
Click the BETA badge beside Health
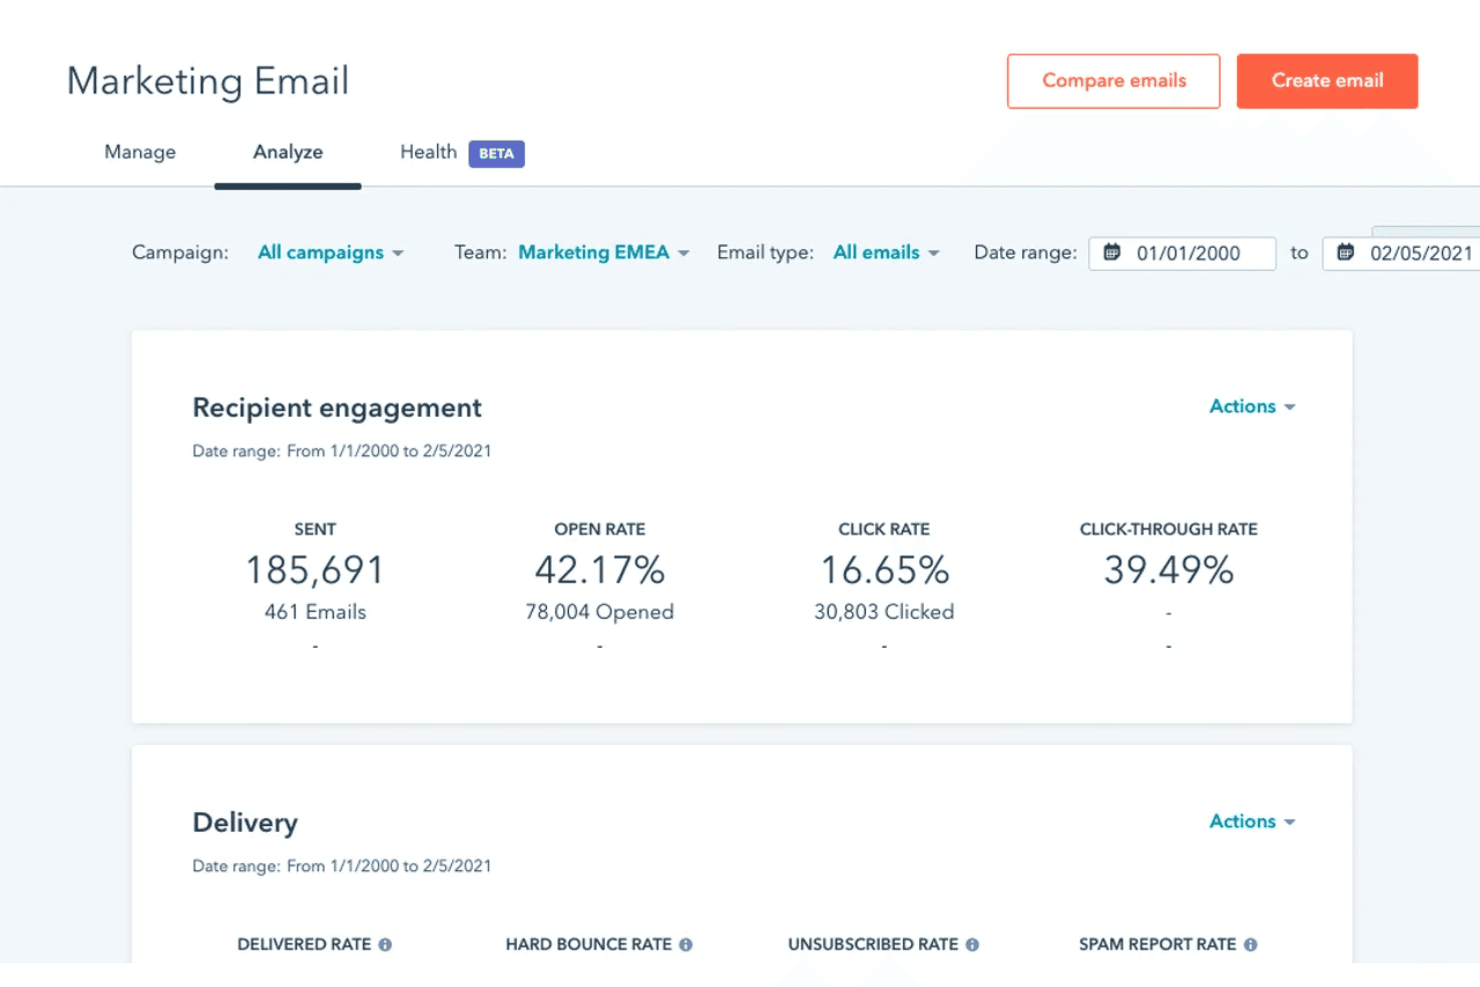tap(496, 153)
